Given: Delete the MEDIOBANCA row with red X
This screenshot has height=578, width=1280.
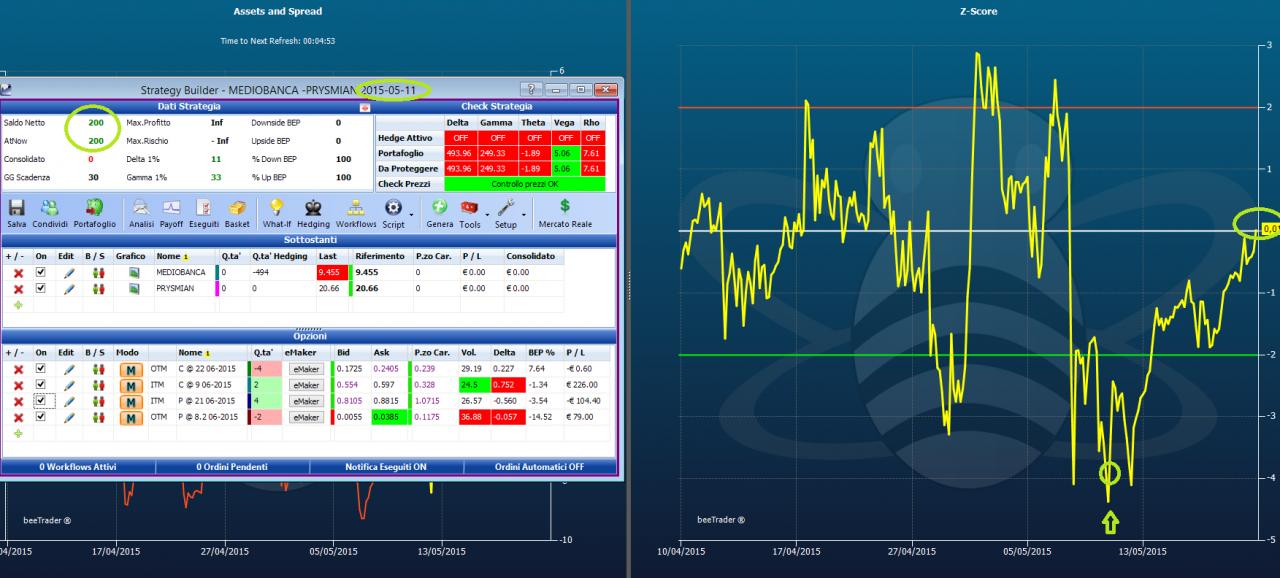Looking at the screenshot, I should [17, 272].
